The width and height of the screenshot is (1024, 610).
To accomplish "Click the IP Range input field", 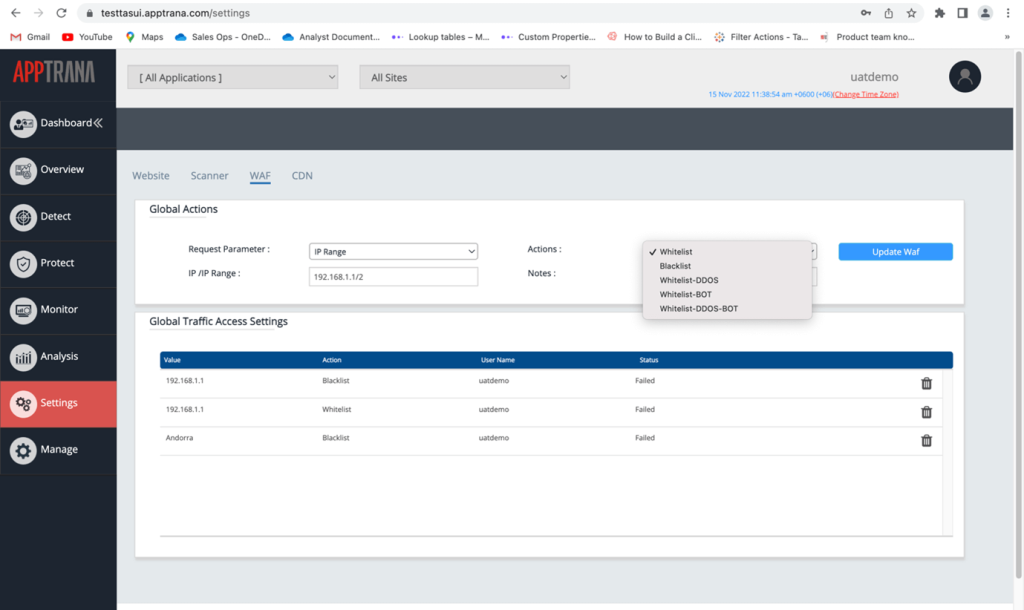I will 393,276.
